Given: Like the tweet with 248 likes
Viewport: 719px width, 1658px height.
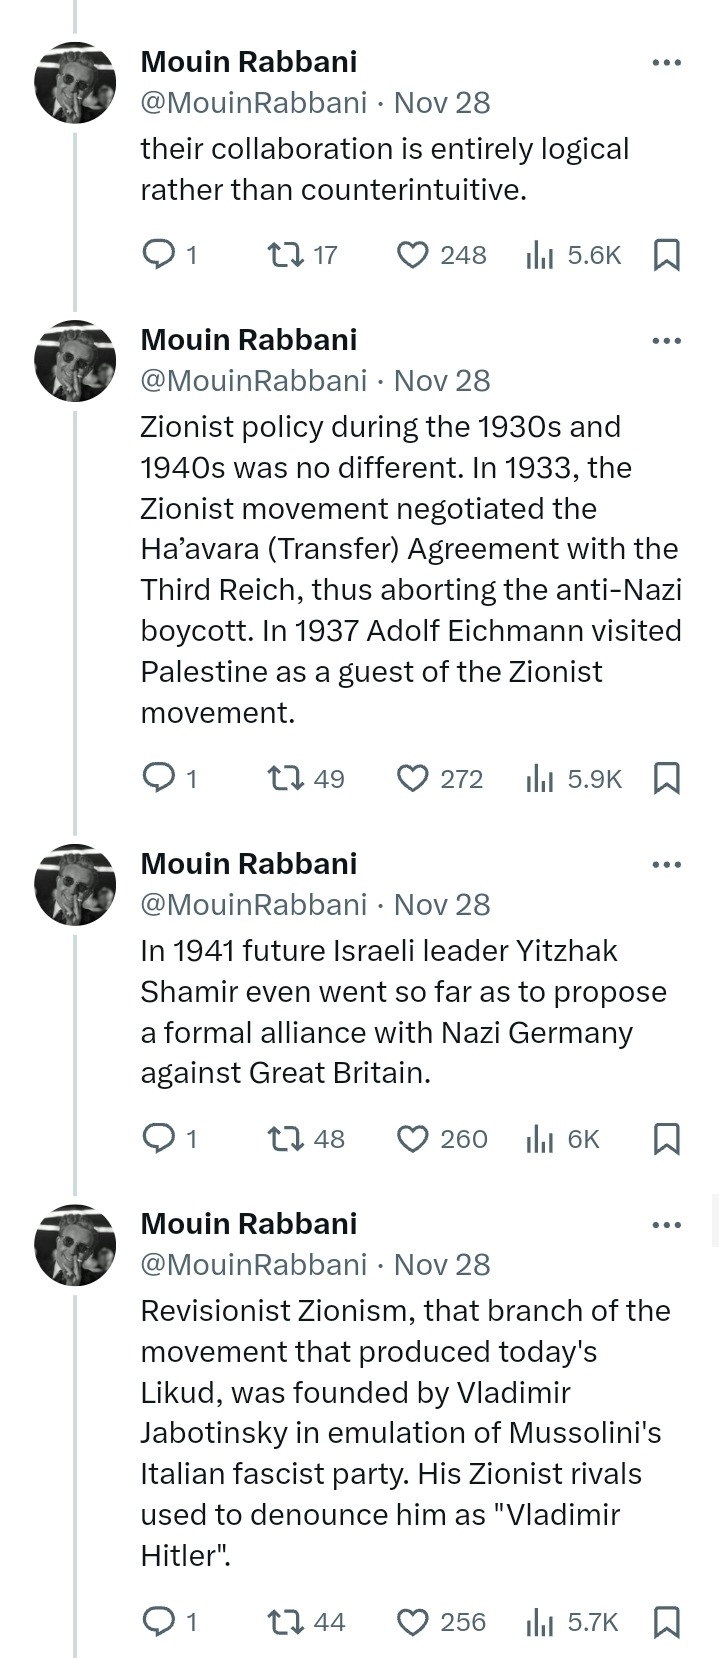Looking at the screenshot, I should (x=412, y=255).
